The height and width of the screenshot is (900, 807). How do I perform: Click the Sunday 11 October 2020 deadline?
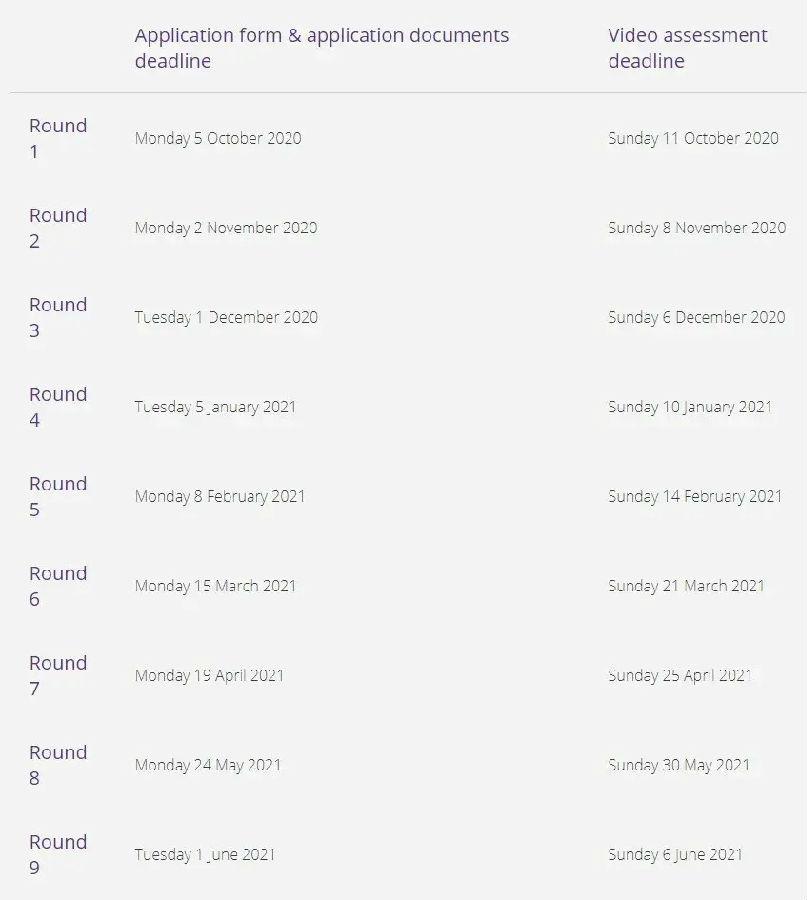point(693,138)
